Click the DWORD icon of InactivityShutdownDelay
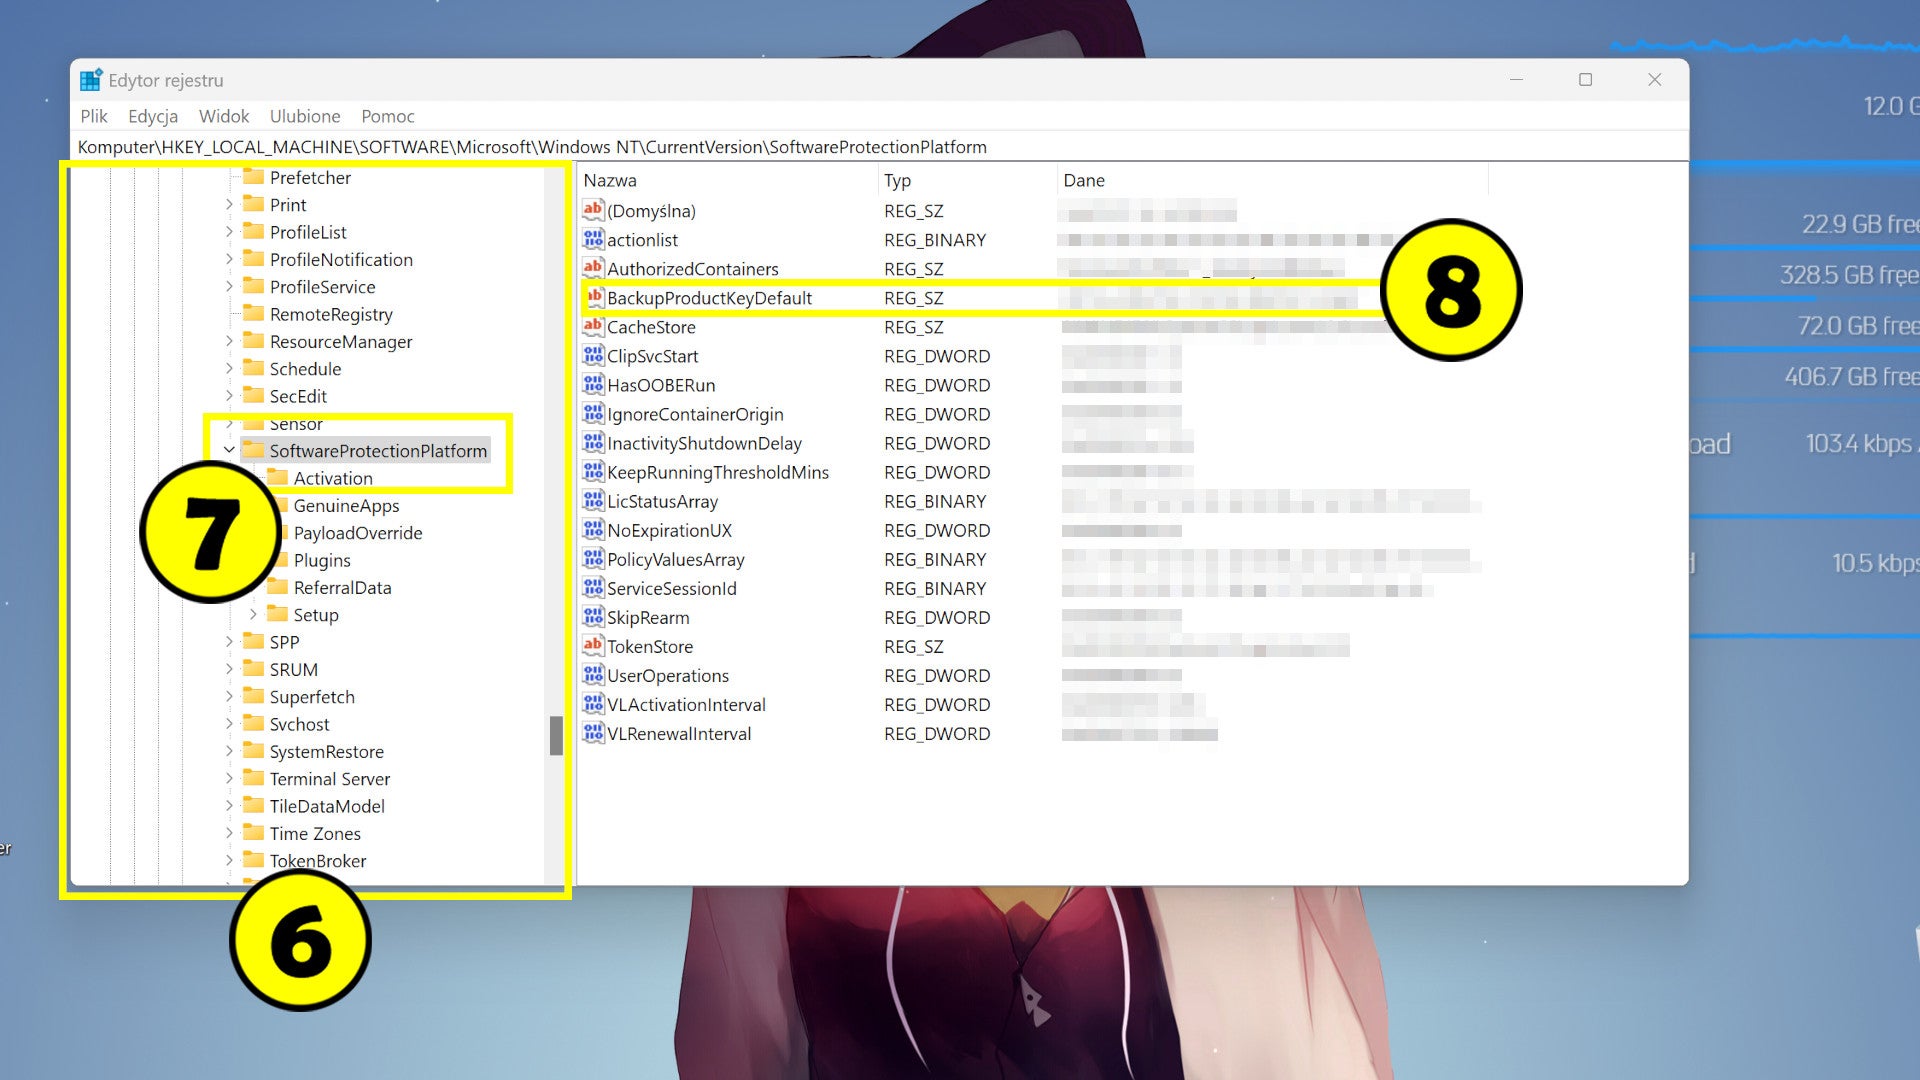This screenshot has height=1080, width=1920. coord(593,442)
